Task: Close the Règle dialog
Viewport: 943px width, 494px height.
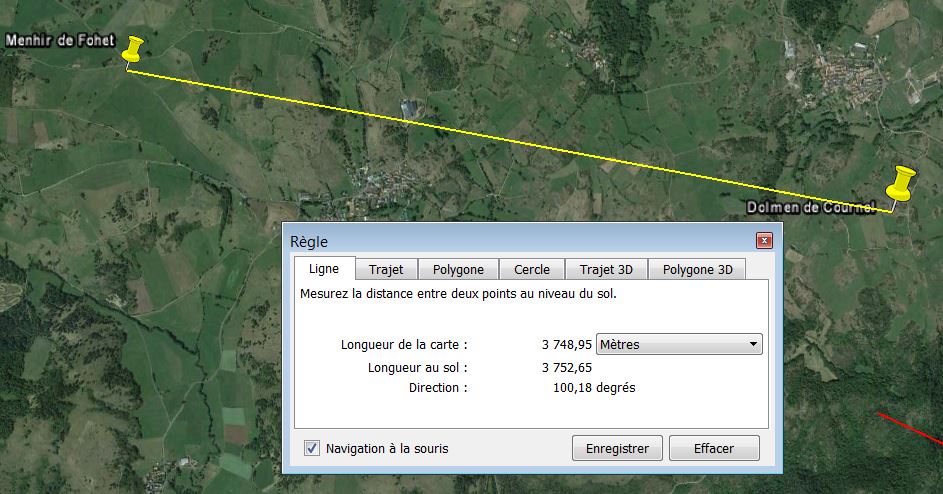Action: pyautogui.click(x=764, y=241)
